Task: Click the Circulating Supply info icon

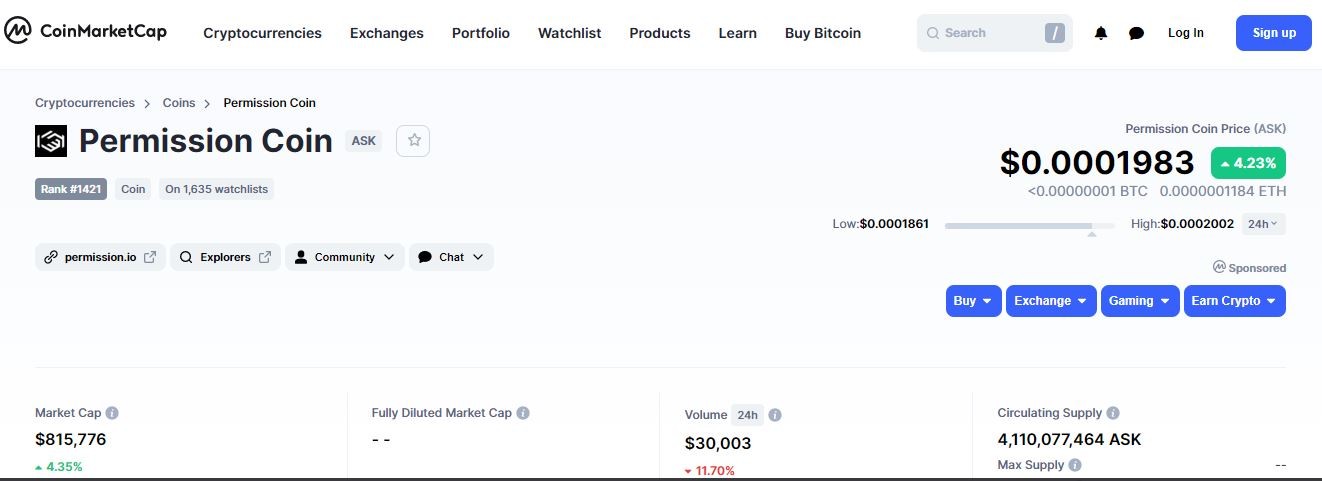Action: 1113,413
